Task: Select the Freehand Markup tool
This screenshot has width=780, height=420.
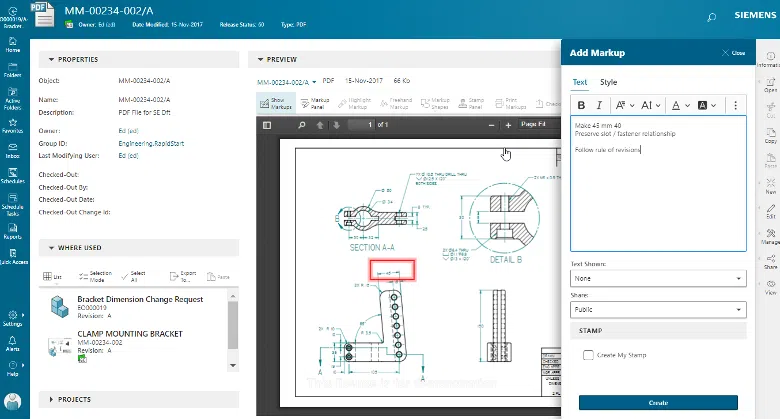Action: [x=396, y=104]
